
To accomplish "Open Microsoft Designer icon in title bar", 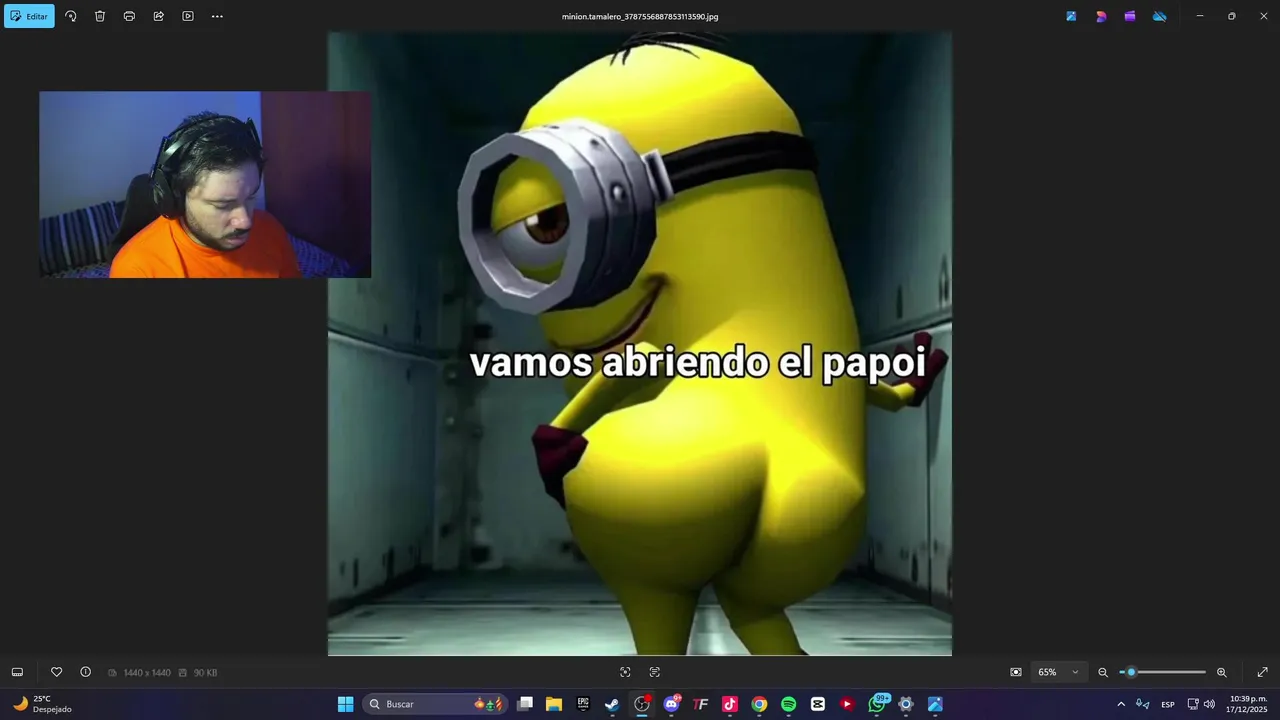I will click(x=1101, y=16).
